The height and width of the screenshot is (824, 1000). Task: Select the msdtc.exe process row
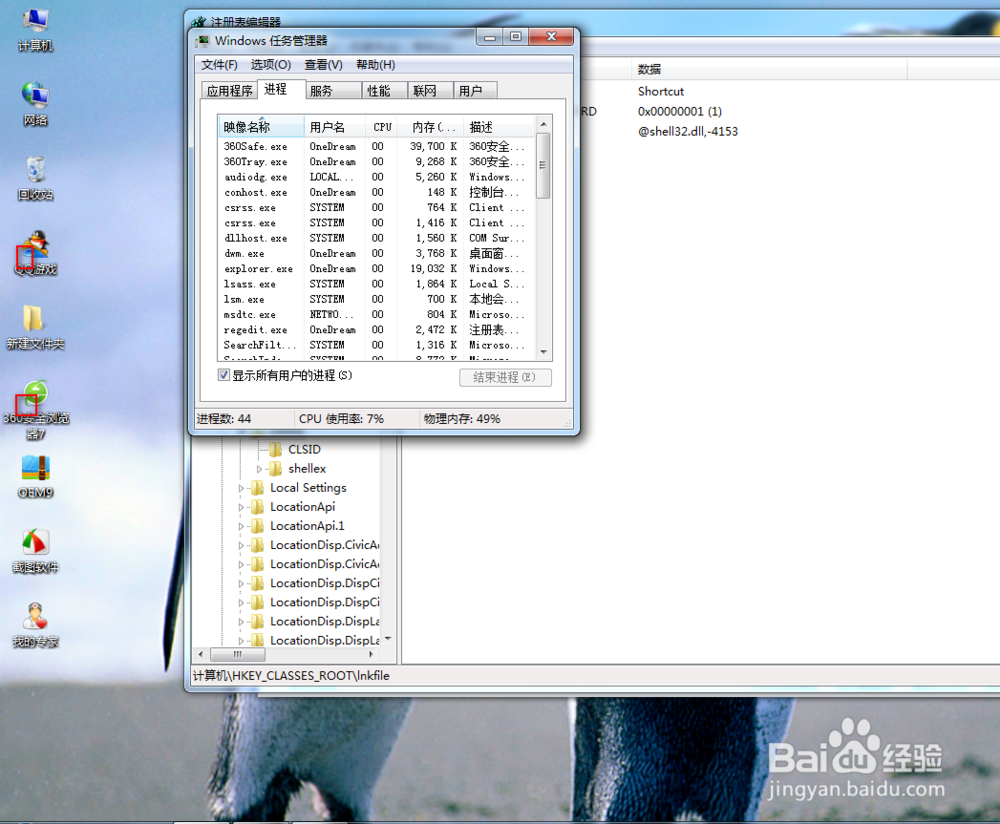coord(376,315)
